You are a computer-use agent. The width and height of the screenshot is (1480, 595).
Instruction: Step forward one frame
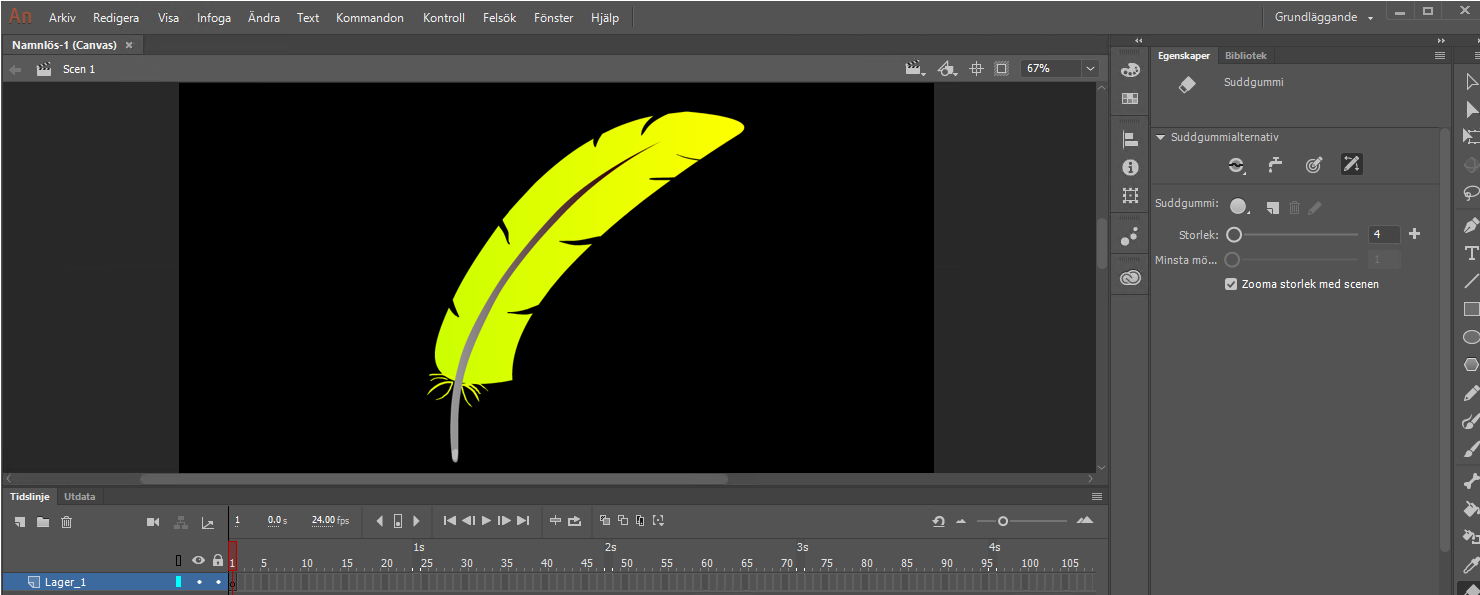tap(504, 521)
